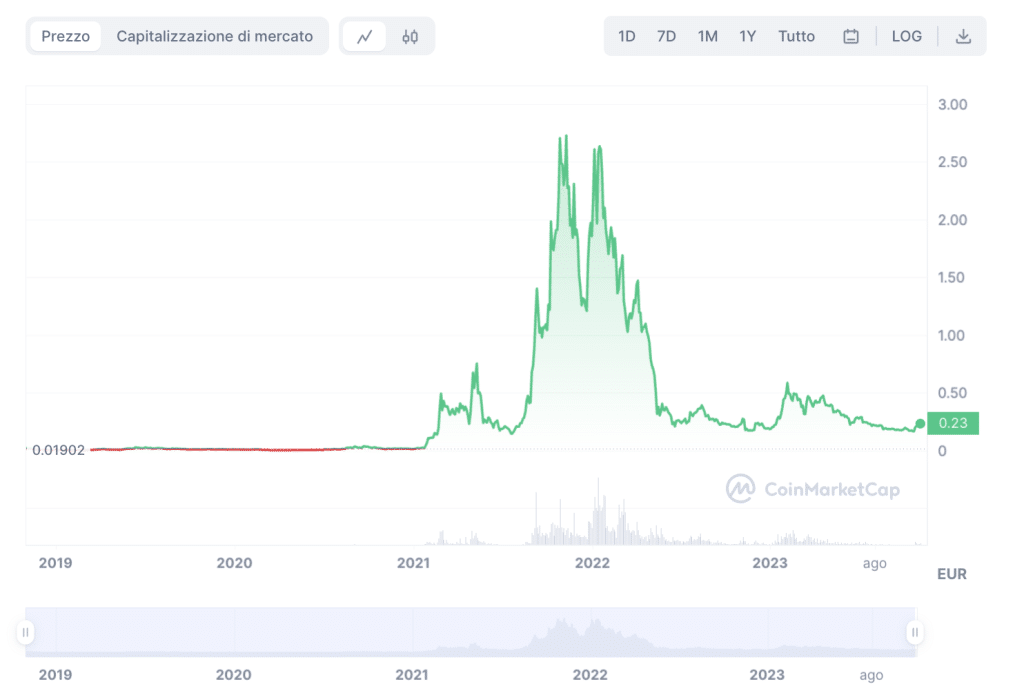Click the timeline brush area near 2022
The image size is (1024, 700).
pos(590,631)
